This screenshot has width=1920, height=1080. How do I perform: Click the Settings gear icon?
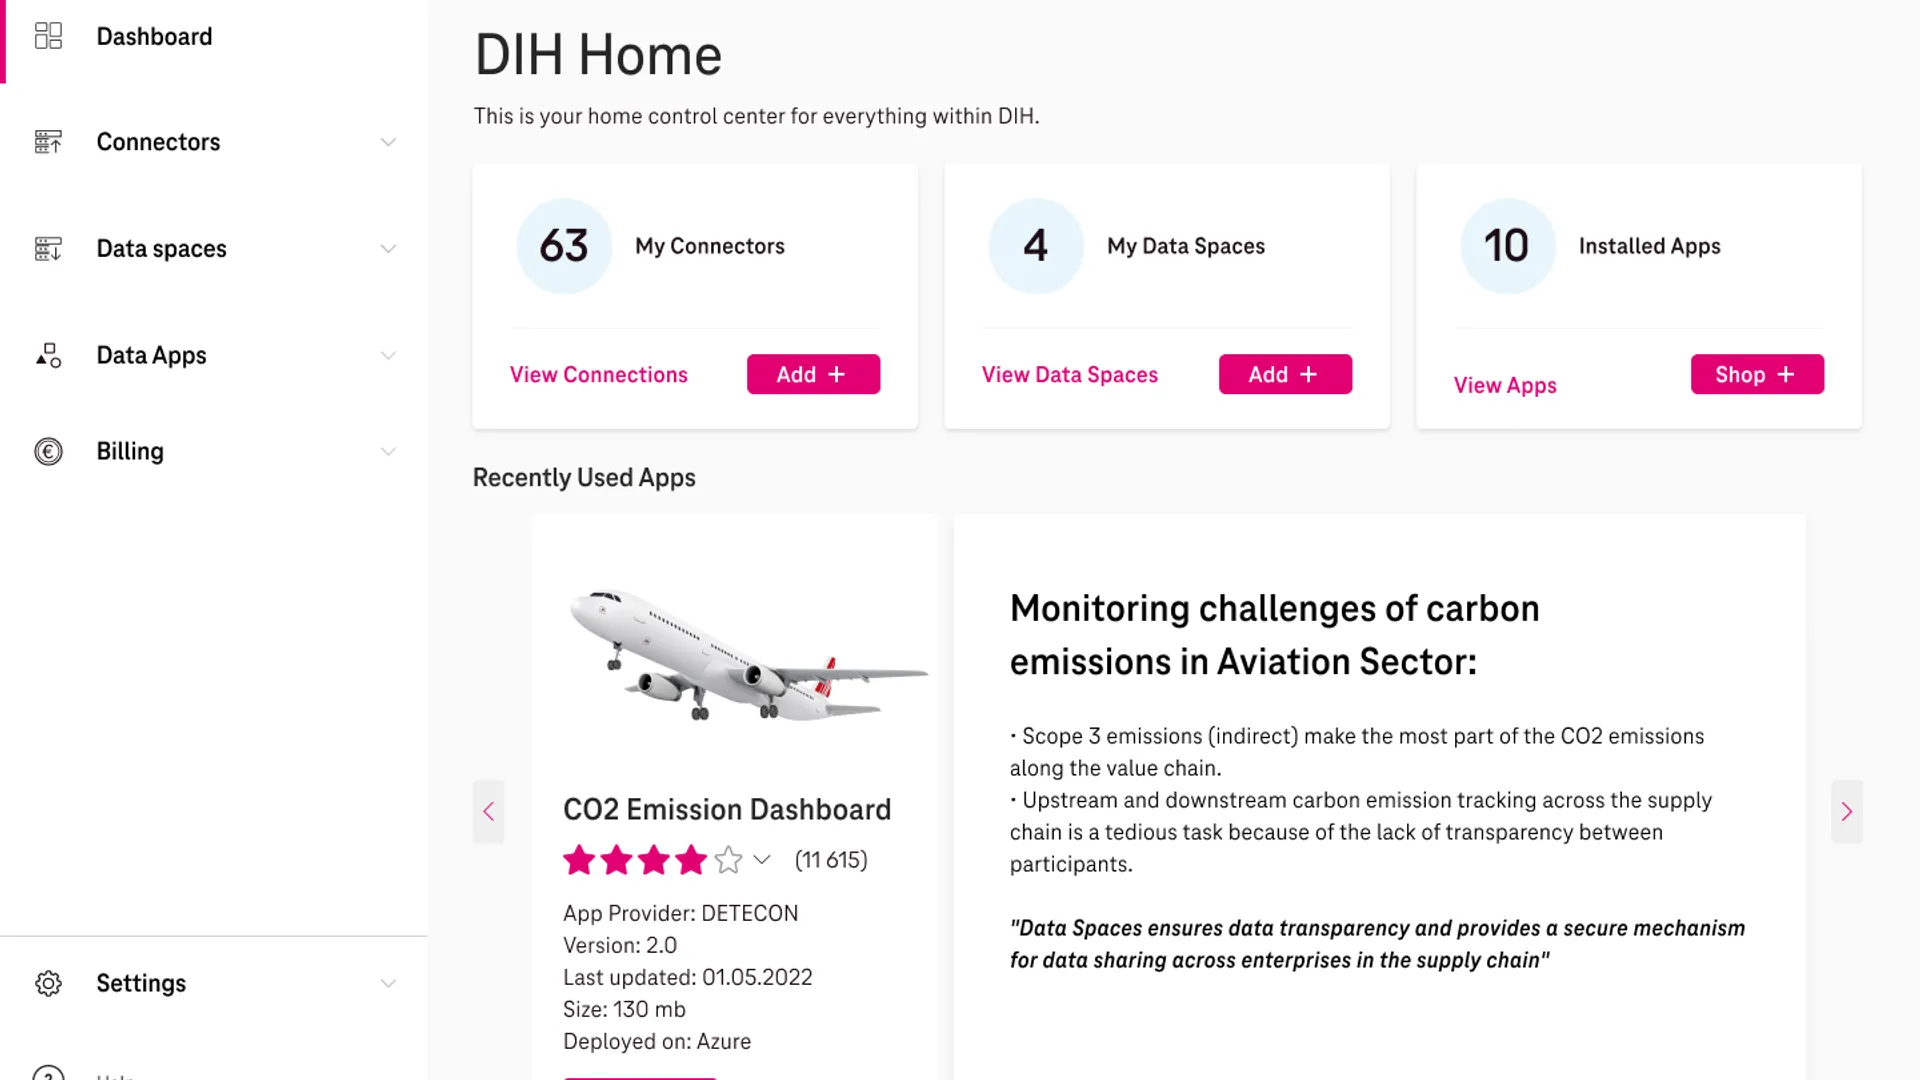(48, 983)
